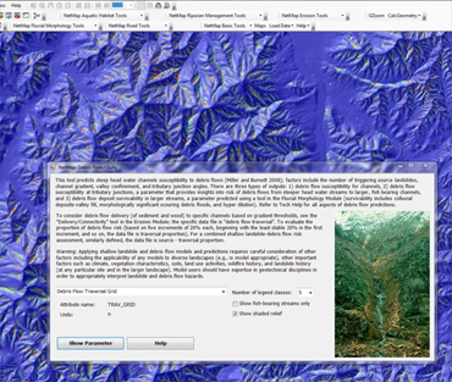This screenshot has height=382, width=452.
Task: Open the NetMap Erosion Tools dropdown
Action: click(342, 15)
